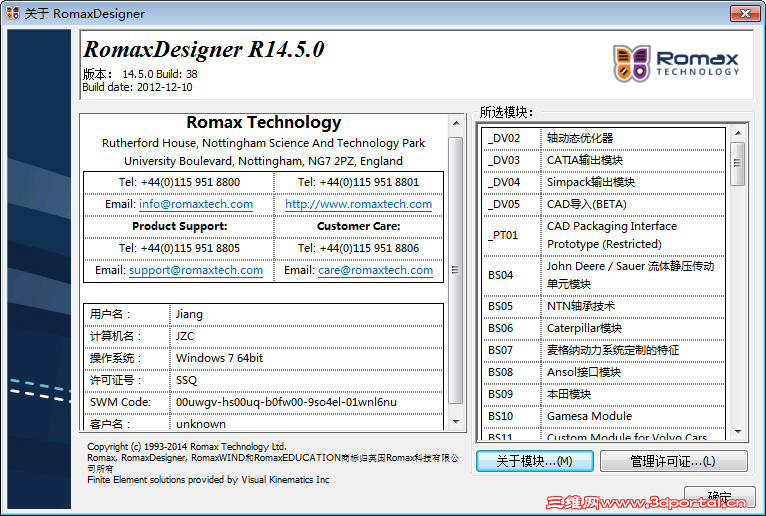Click the 用户名 value Jiang
The height and width of the screenshot is (516, 766).
[x=189, y=314]
